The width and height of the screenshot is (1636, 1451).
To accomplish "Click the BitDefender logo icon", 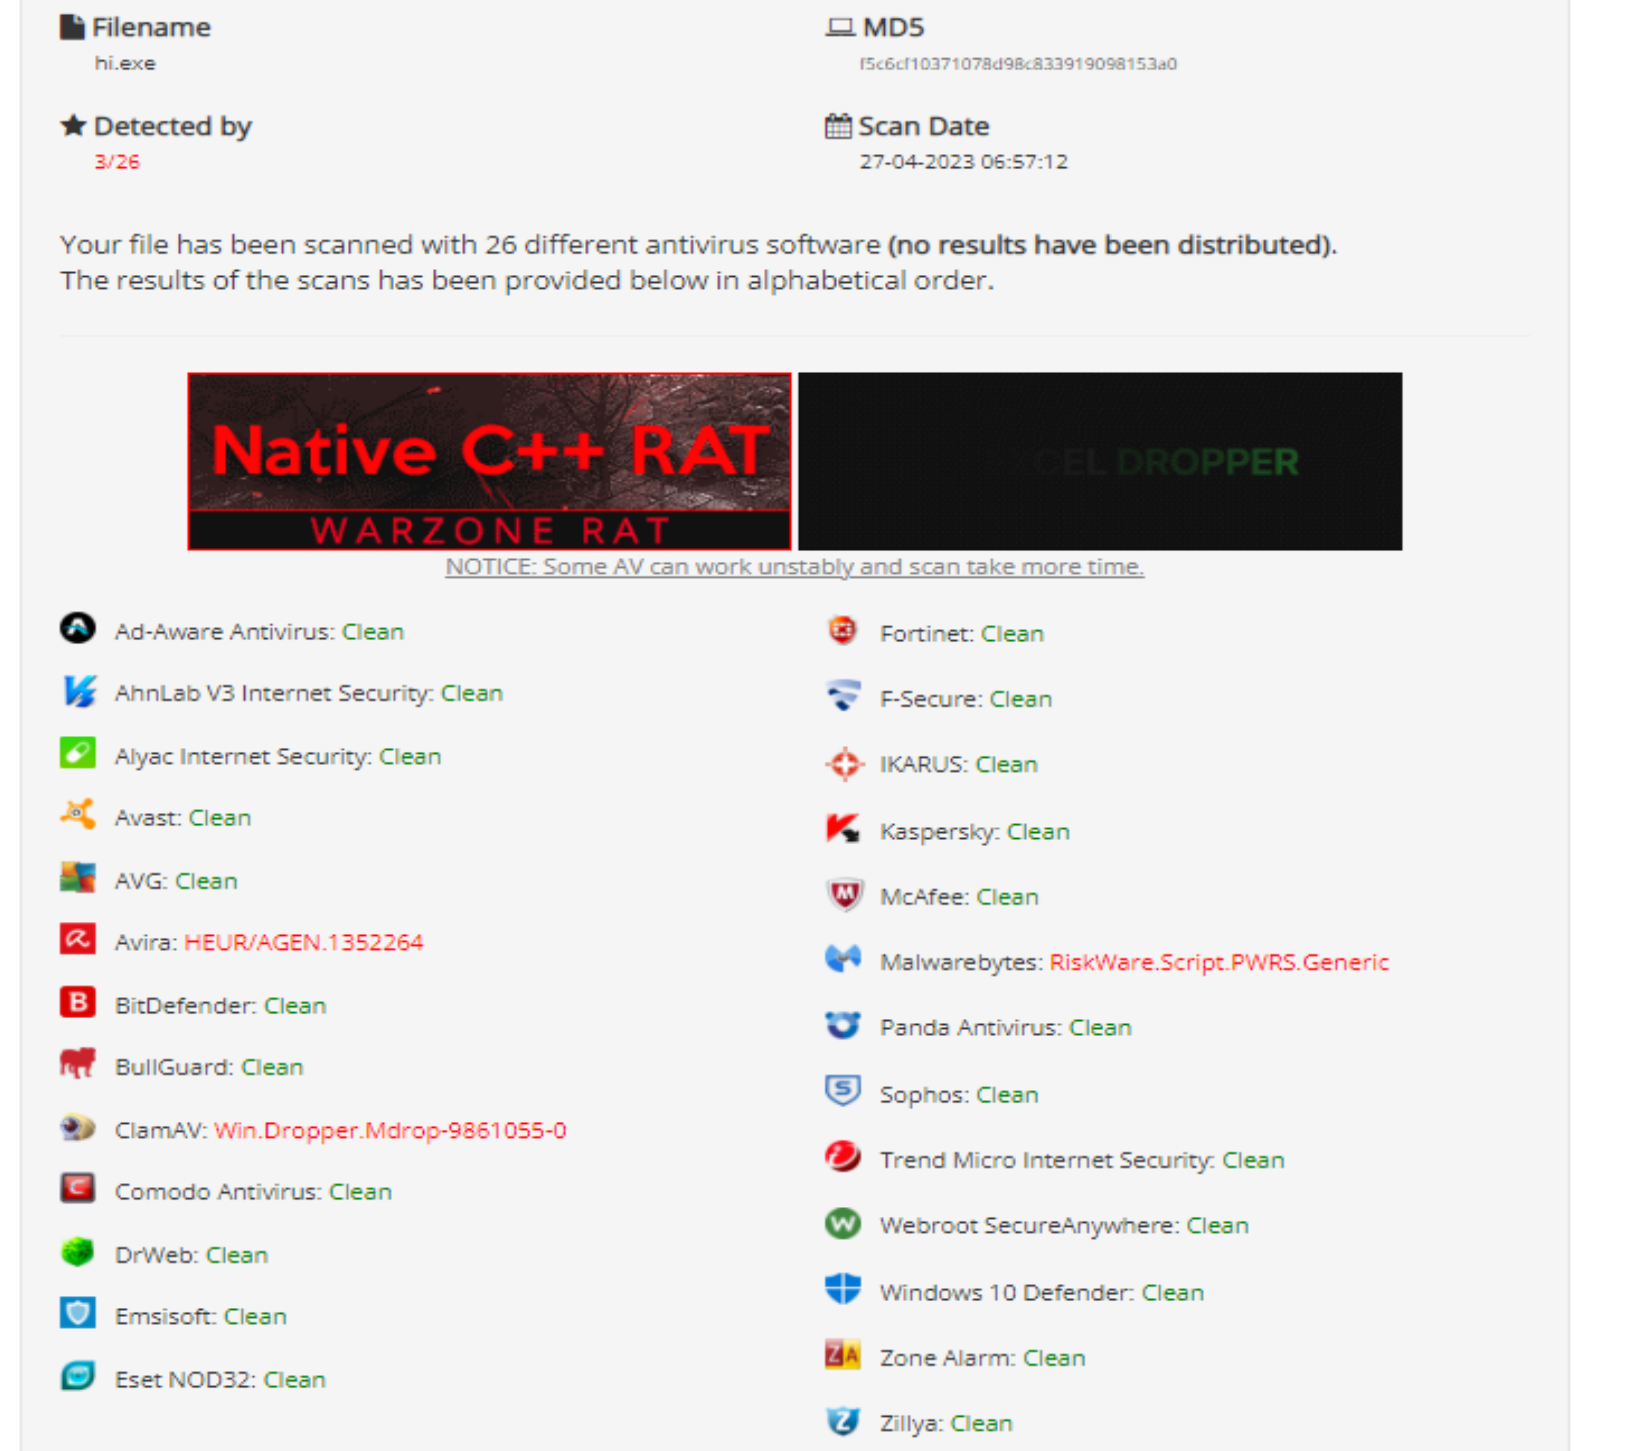I will pyautogui.click(x=78, y=1002).
